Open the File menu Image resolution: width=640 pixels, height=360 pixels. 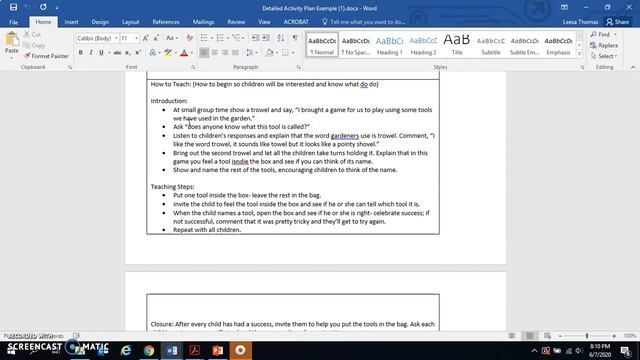click(13, 22)
